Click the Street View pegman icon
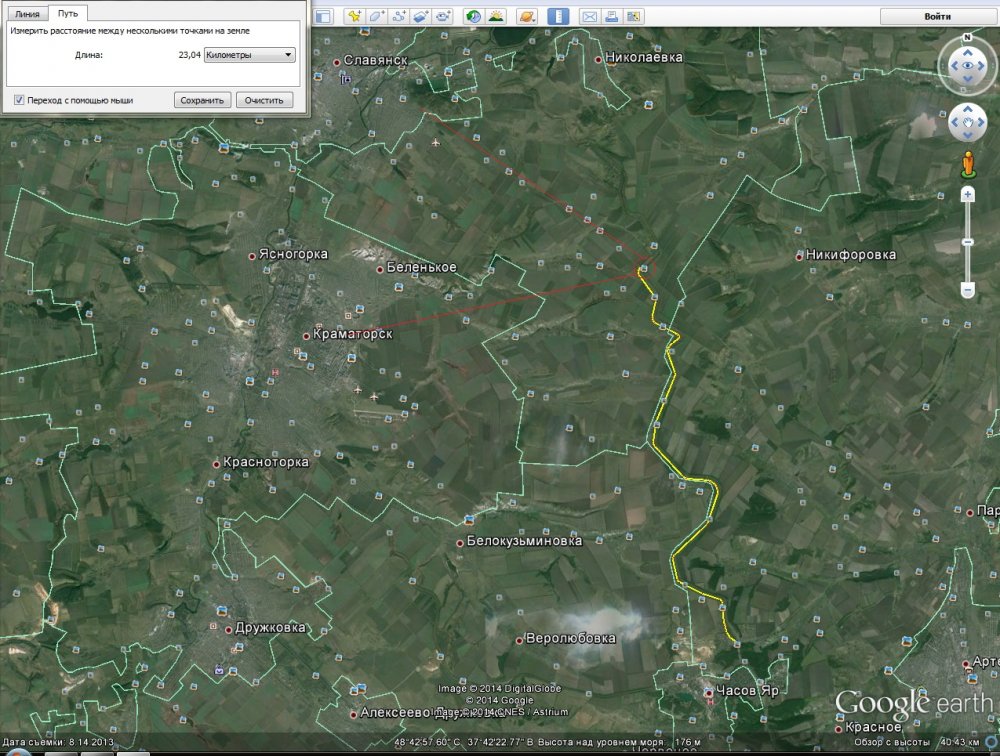1000x756 pixels. coord(968,165)
